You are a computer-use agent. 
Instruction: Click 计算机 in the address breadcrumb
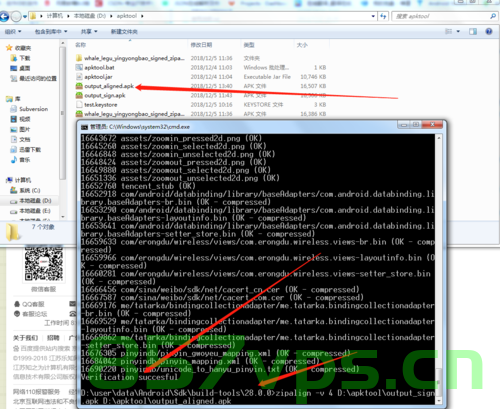point(55,16)
